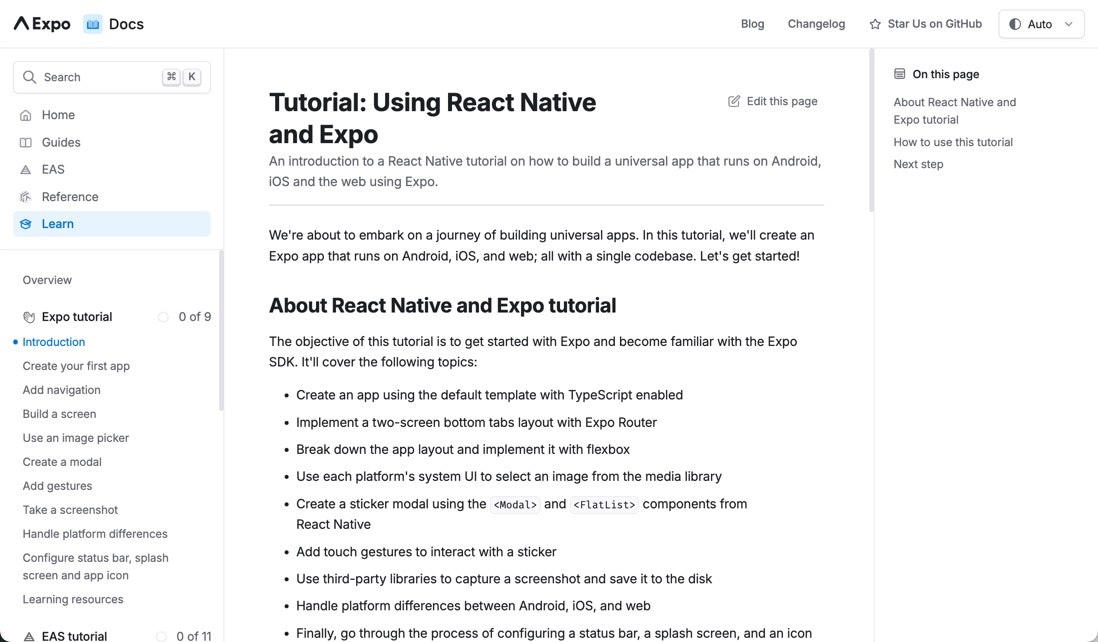Open Create a modal chapter

[x=62, y=462]
